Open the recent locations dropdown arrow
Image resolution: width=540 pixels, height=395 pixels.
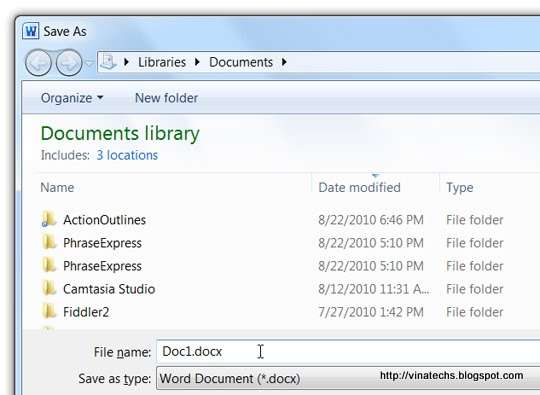click(89, 63)
